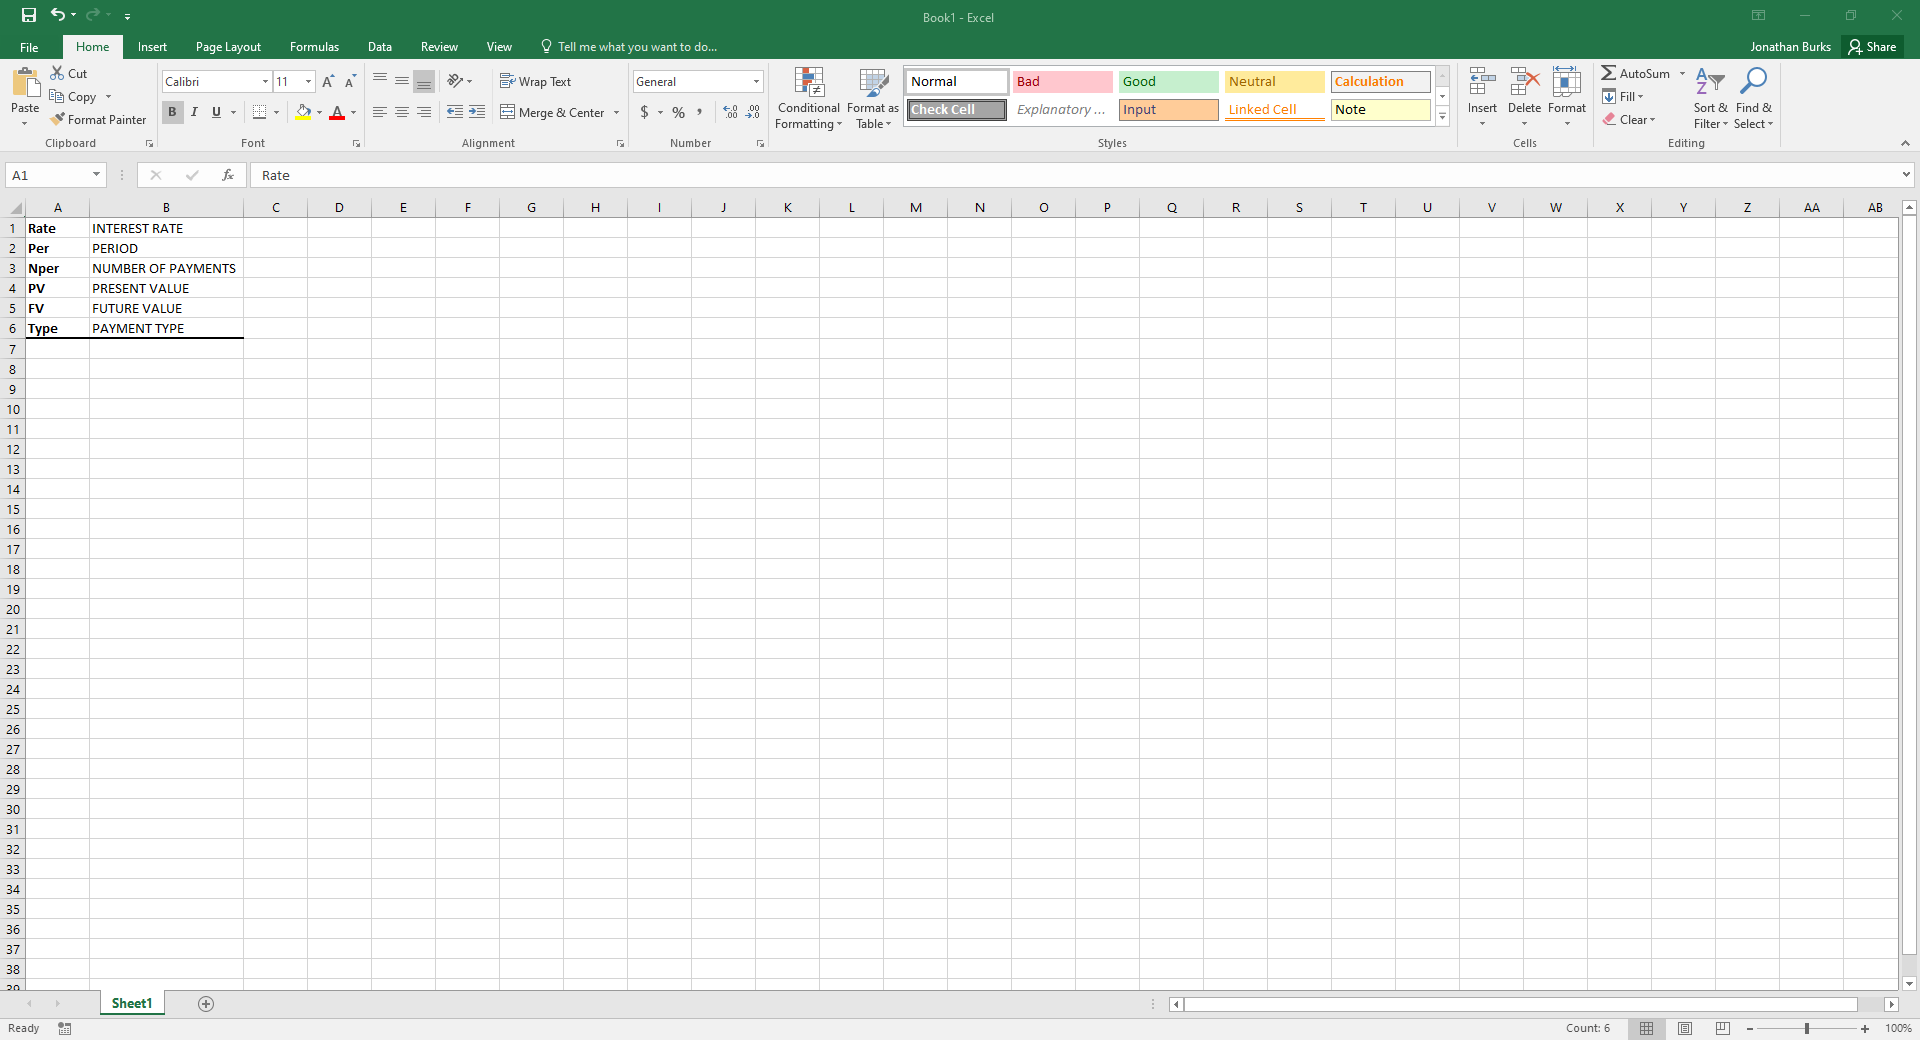The height and width of the screenshot is (1040, 1920).
Task: Apply italic formatting
Action: [194, 112]
